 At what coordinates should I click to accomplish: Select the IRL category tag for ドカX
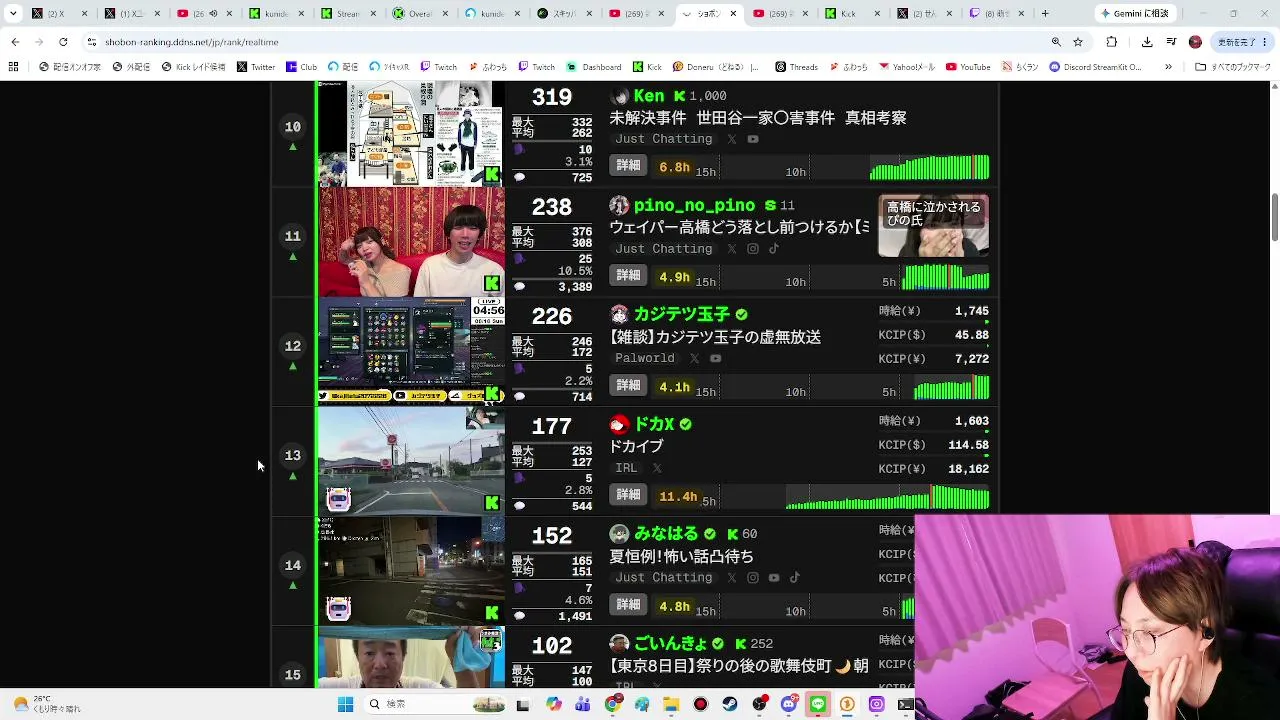pyautogui.click(x=626, y=468)
